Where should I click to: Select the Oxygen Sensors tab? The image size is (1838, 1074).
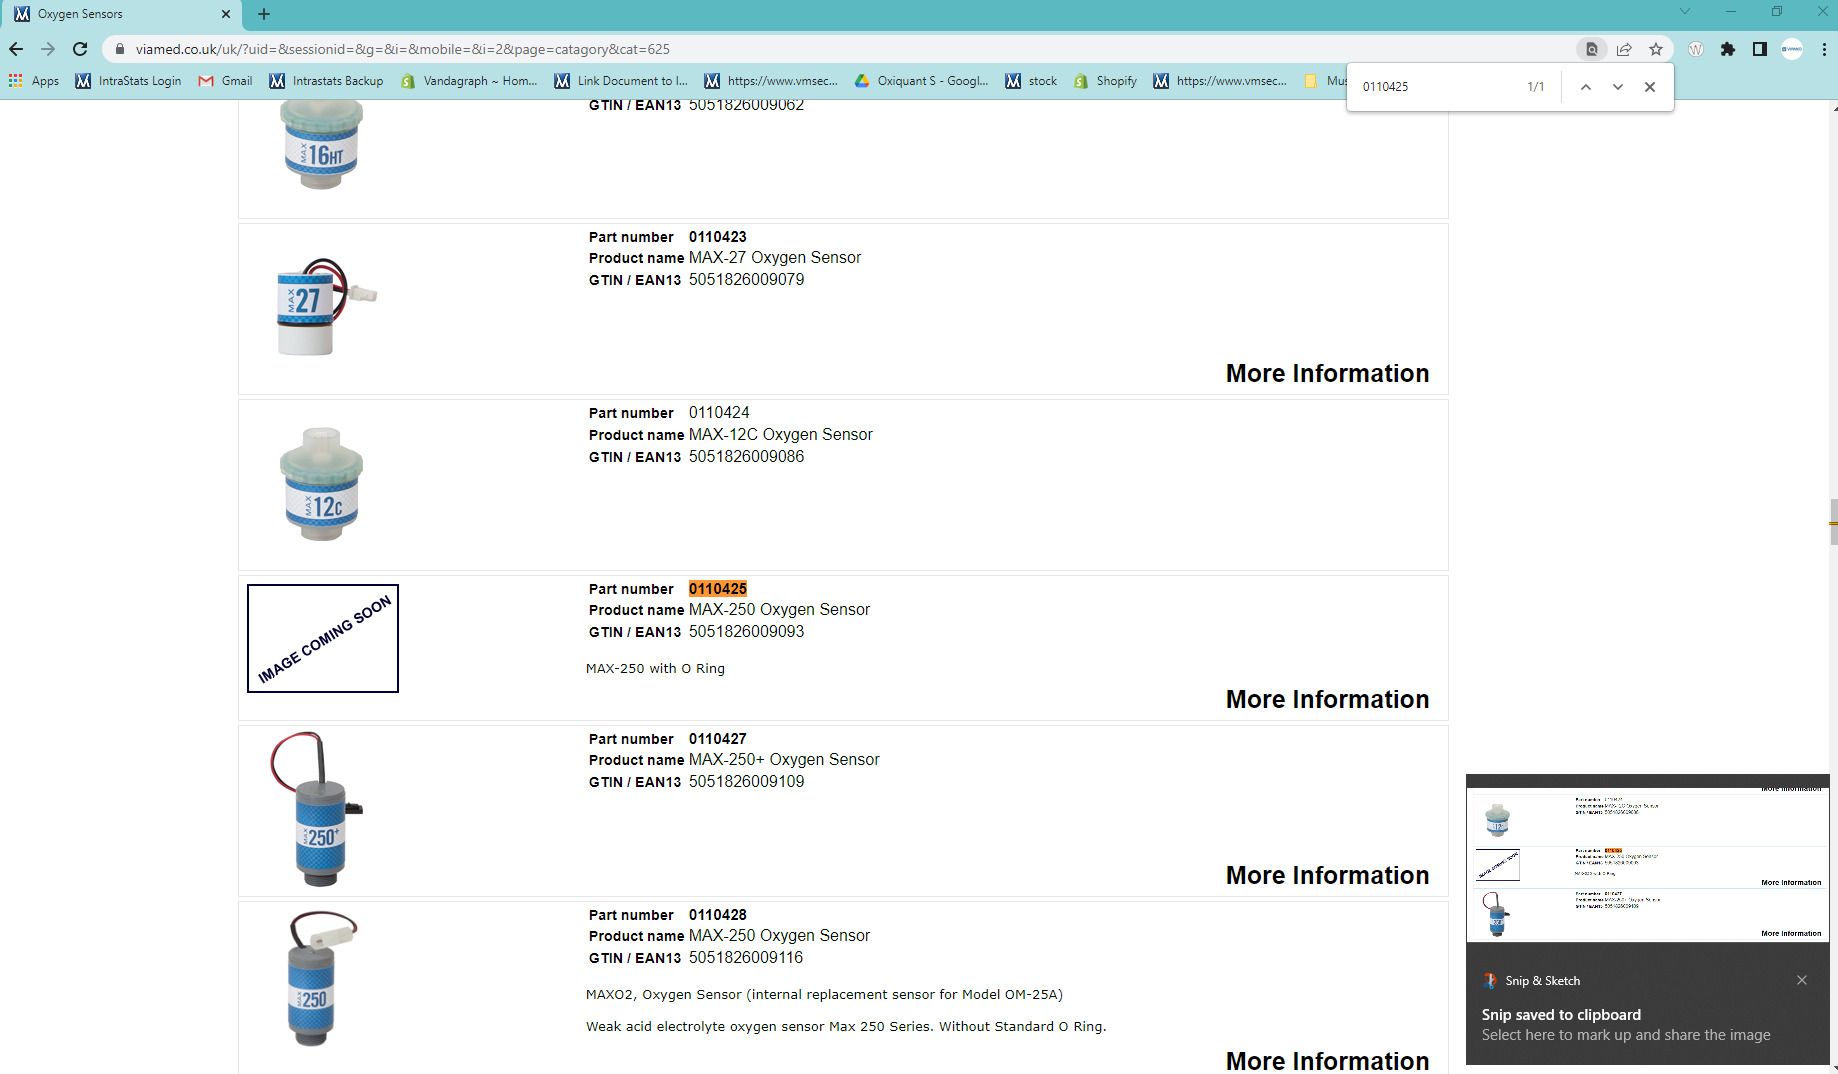point(120,14)
